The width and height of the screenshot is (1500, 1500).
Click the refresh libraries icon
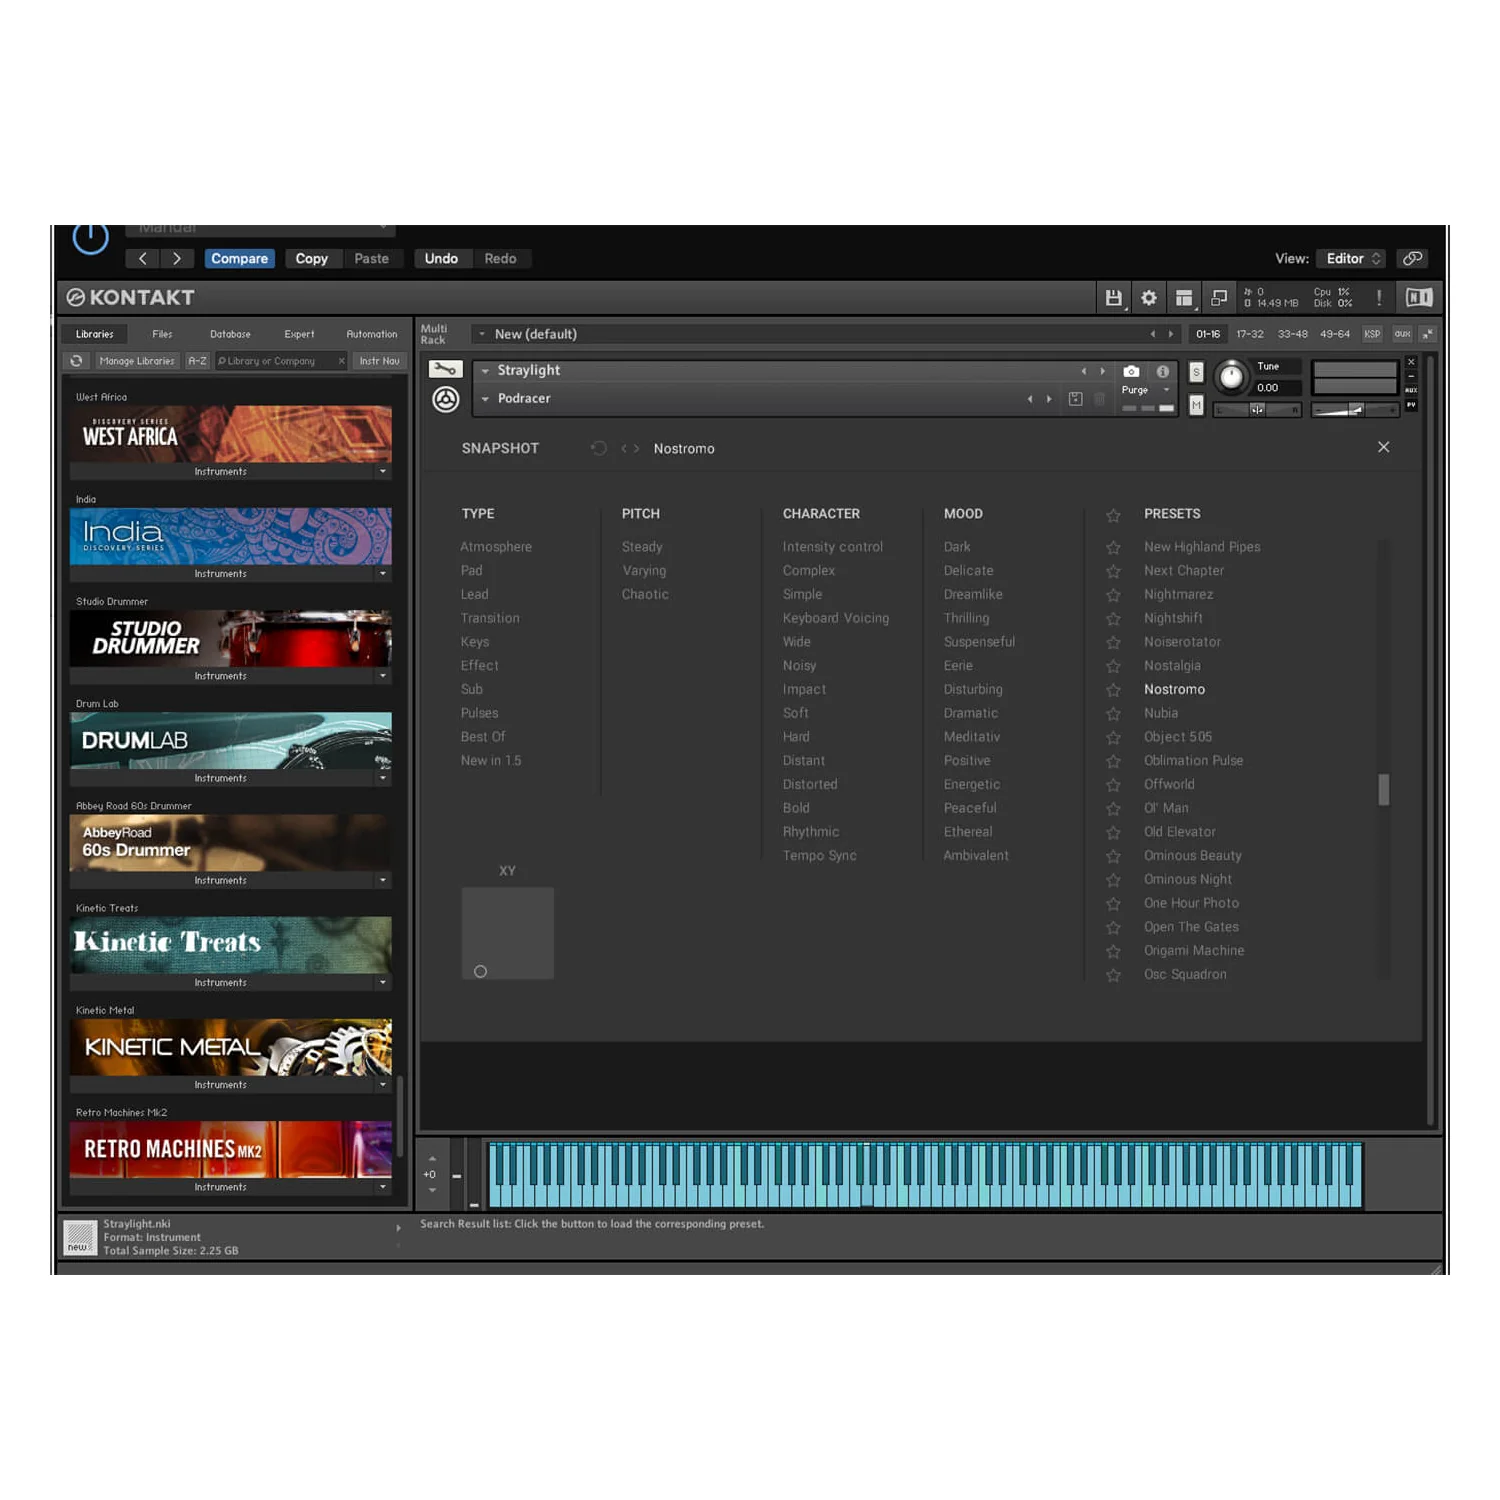[76, 361]
